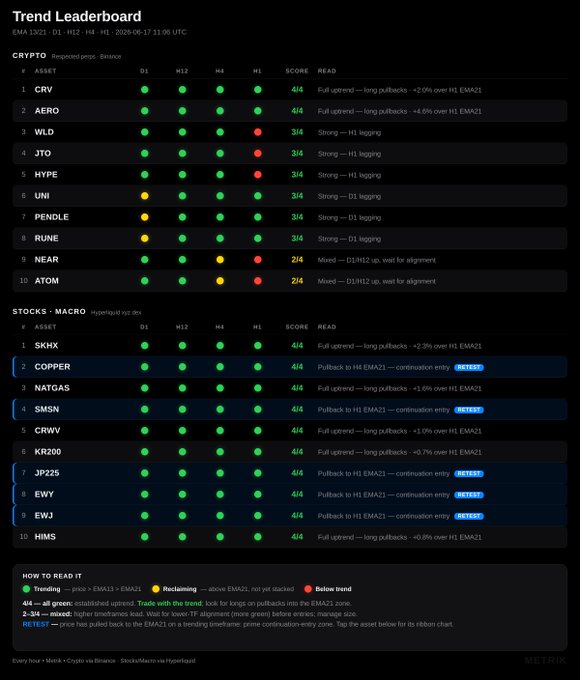This screenshot has width=580, height=680.
Task: Click the 3/4 score in UNI row
Action: coord(297,196)
